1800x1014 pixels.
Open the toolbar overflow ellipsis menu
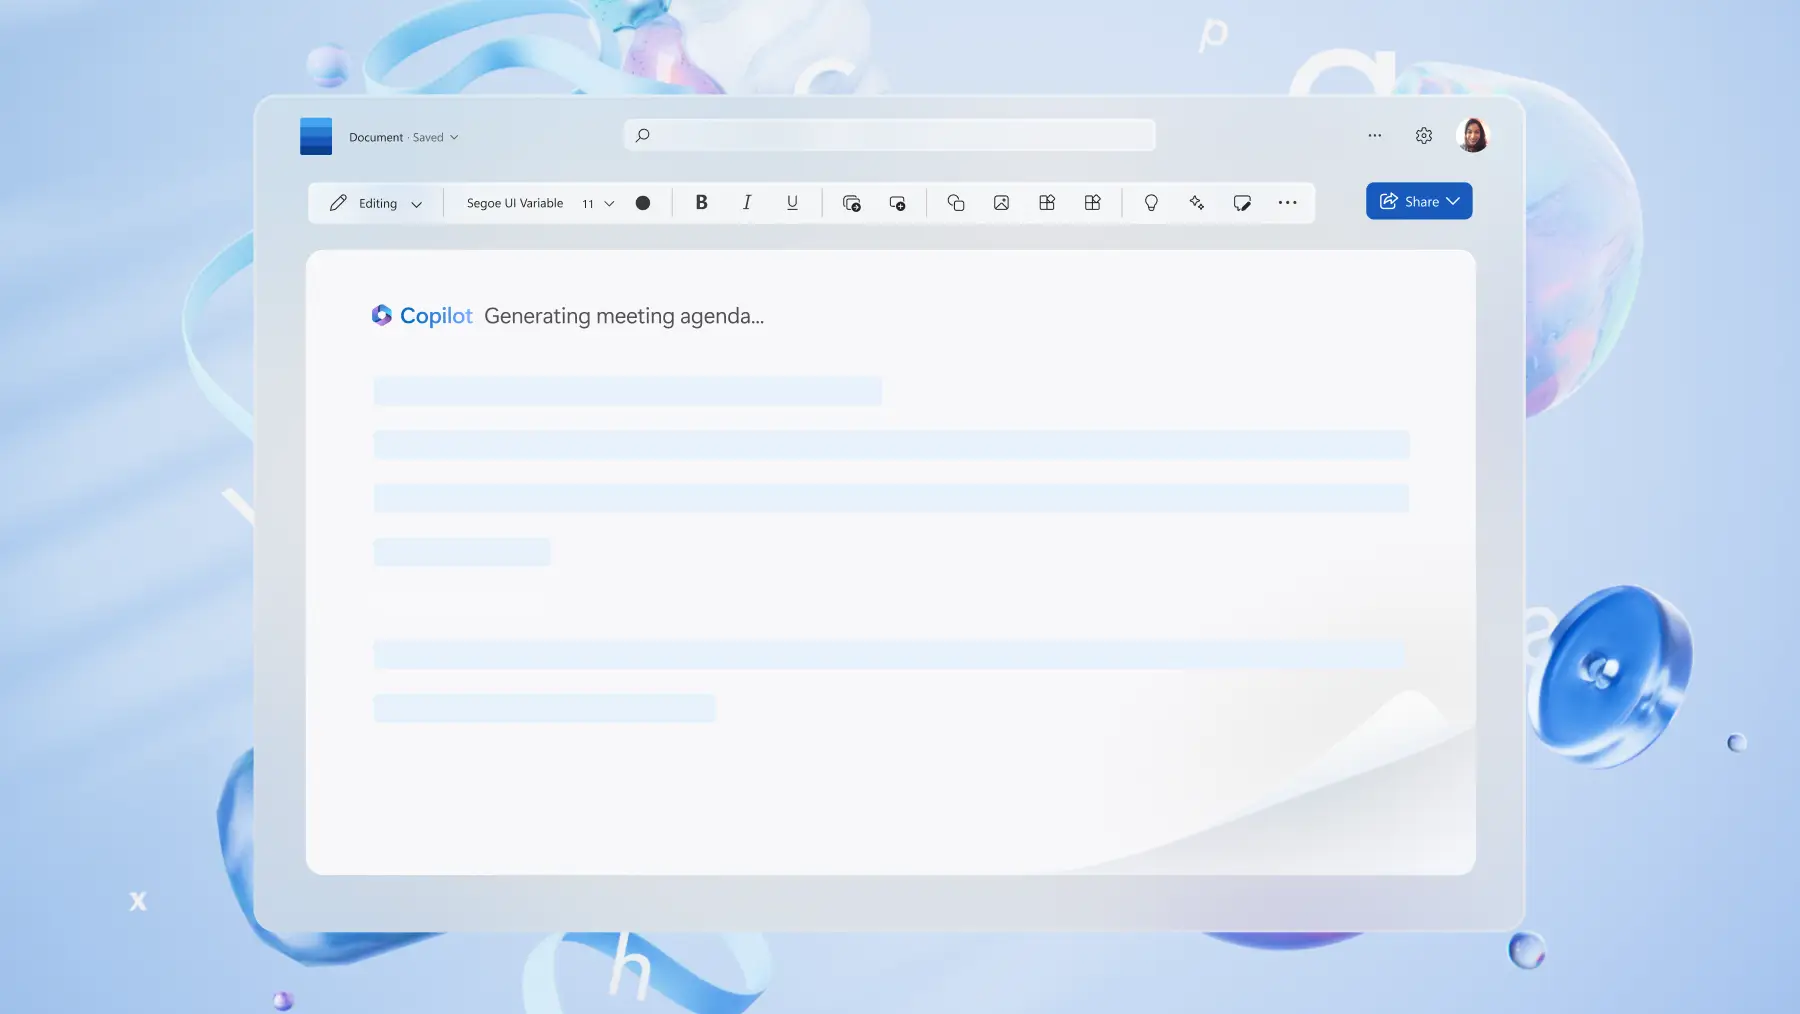click(x=1288, y=202)
